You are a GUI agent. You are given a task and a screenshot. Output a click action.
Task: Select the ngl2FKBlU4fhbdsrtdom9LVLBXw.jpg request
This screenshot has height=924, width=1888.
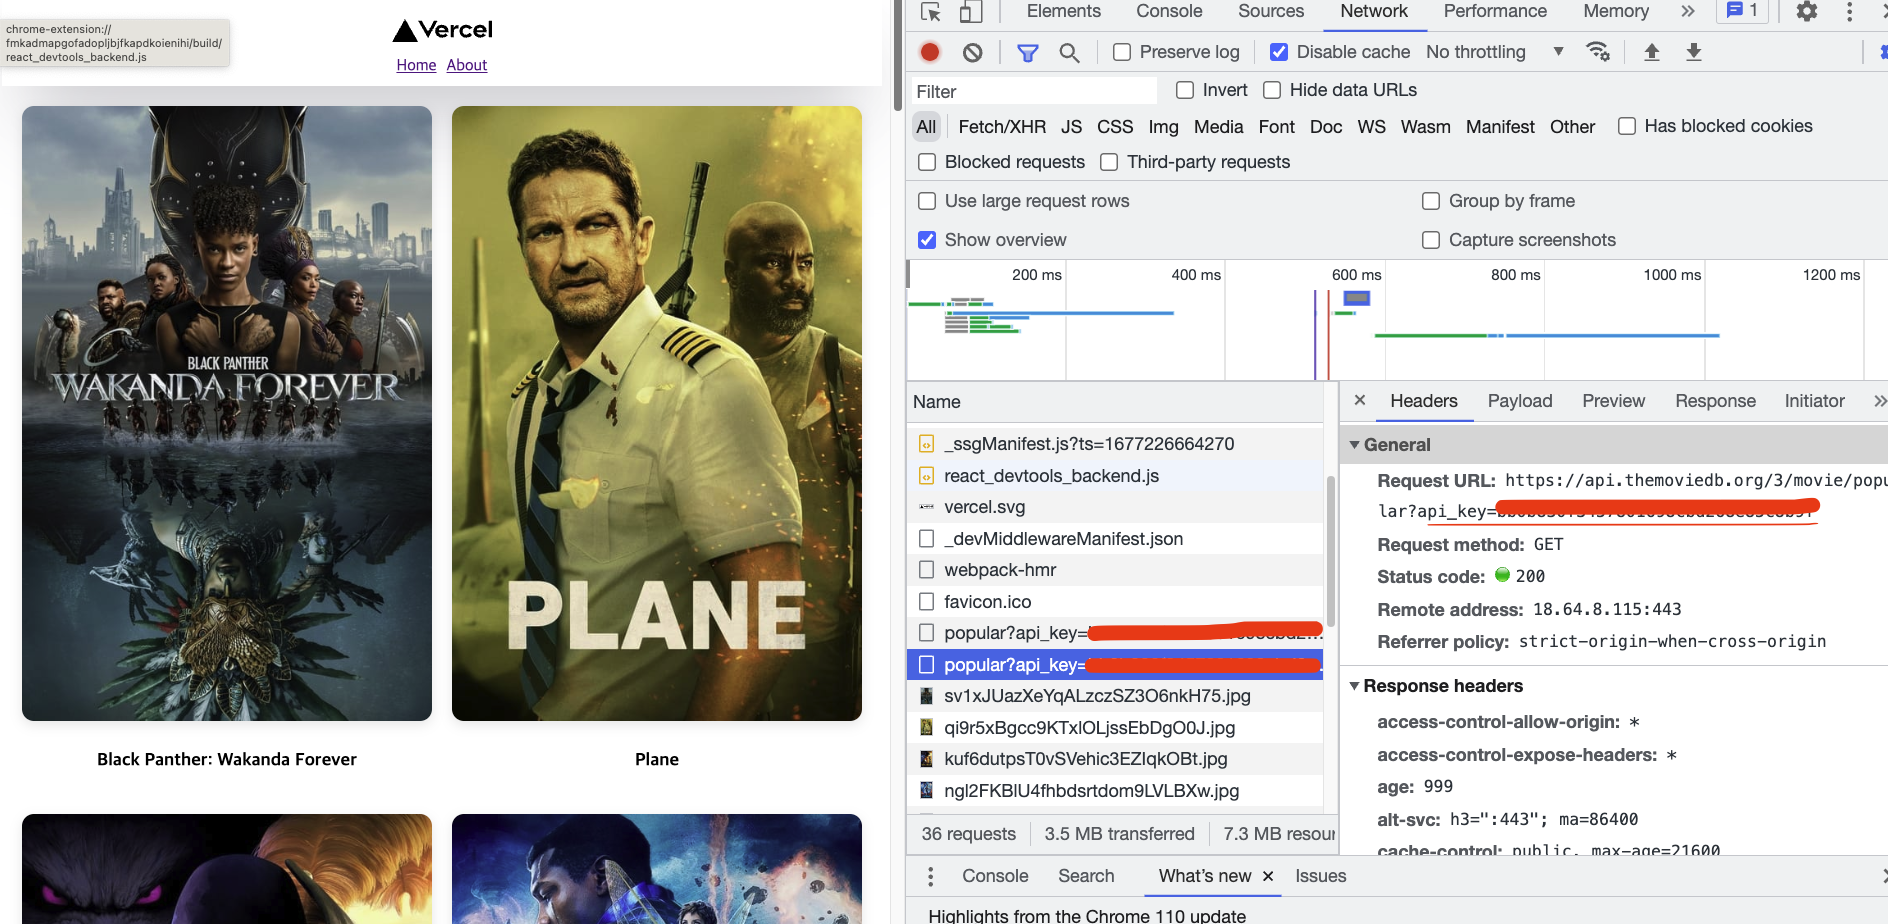click(x=1115, y=791)
